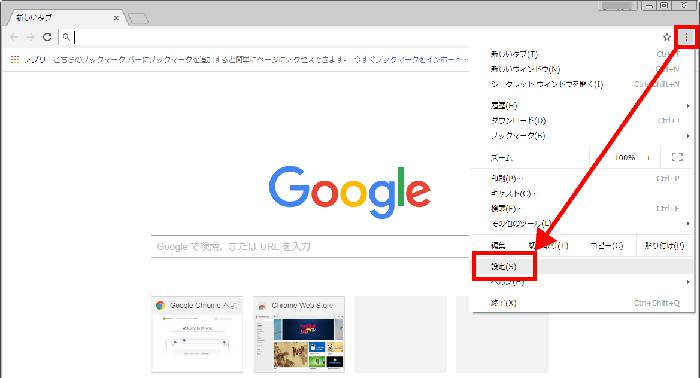Select the 新しいタブ browser tab
Viewport: 700px width, 378px height.
pos(67,18)
